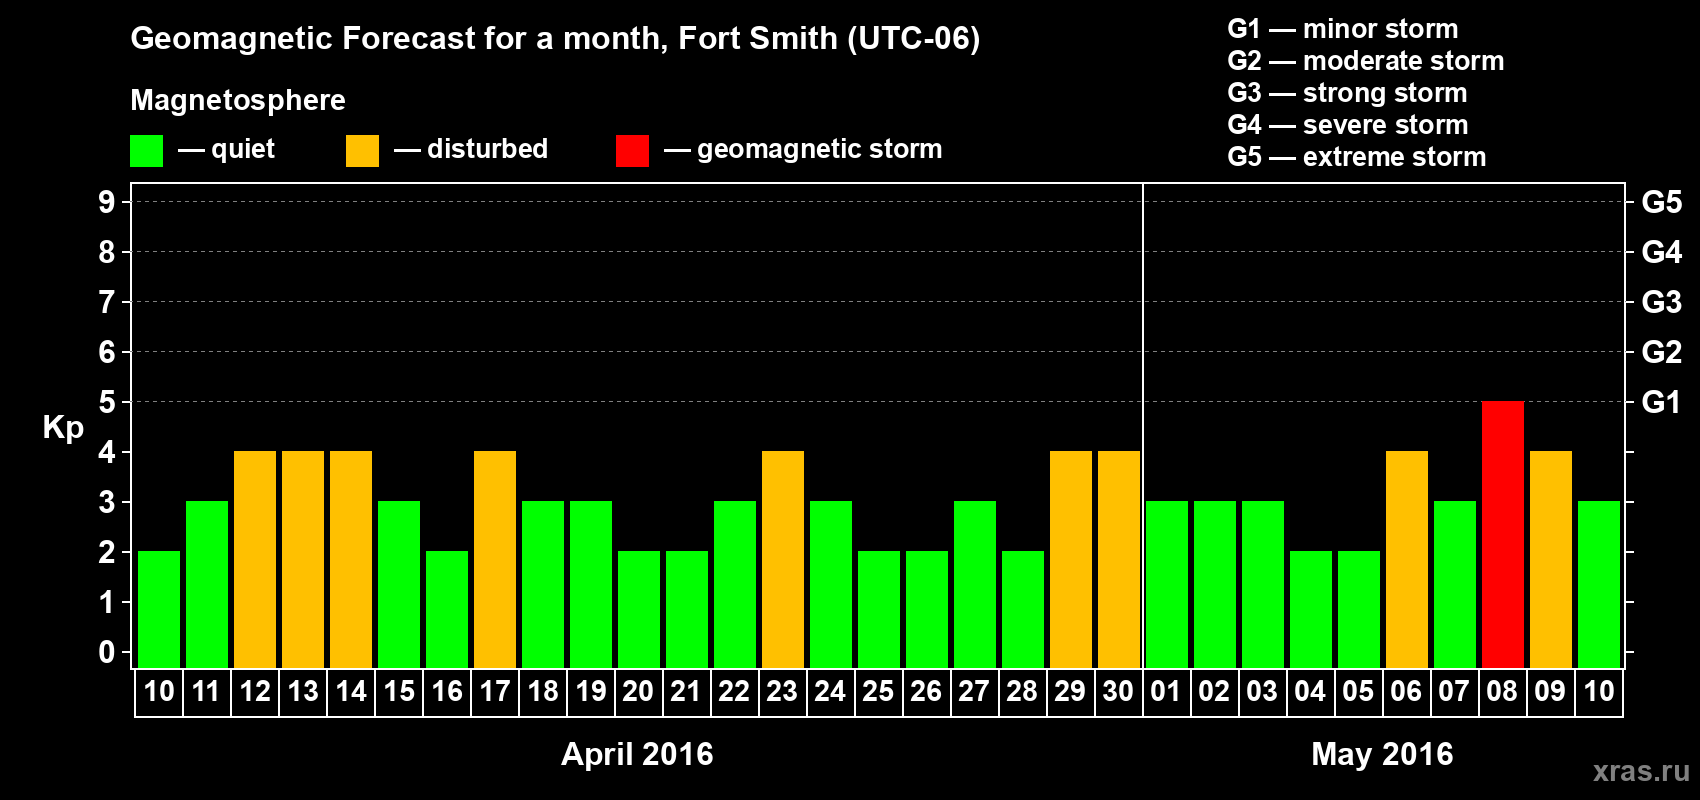Click the orange bar for May 09
This screenshot has height=800, width=1700.
point(1551,559)
